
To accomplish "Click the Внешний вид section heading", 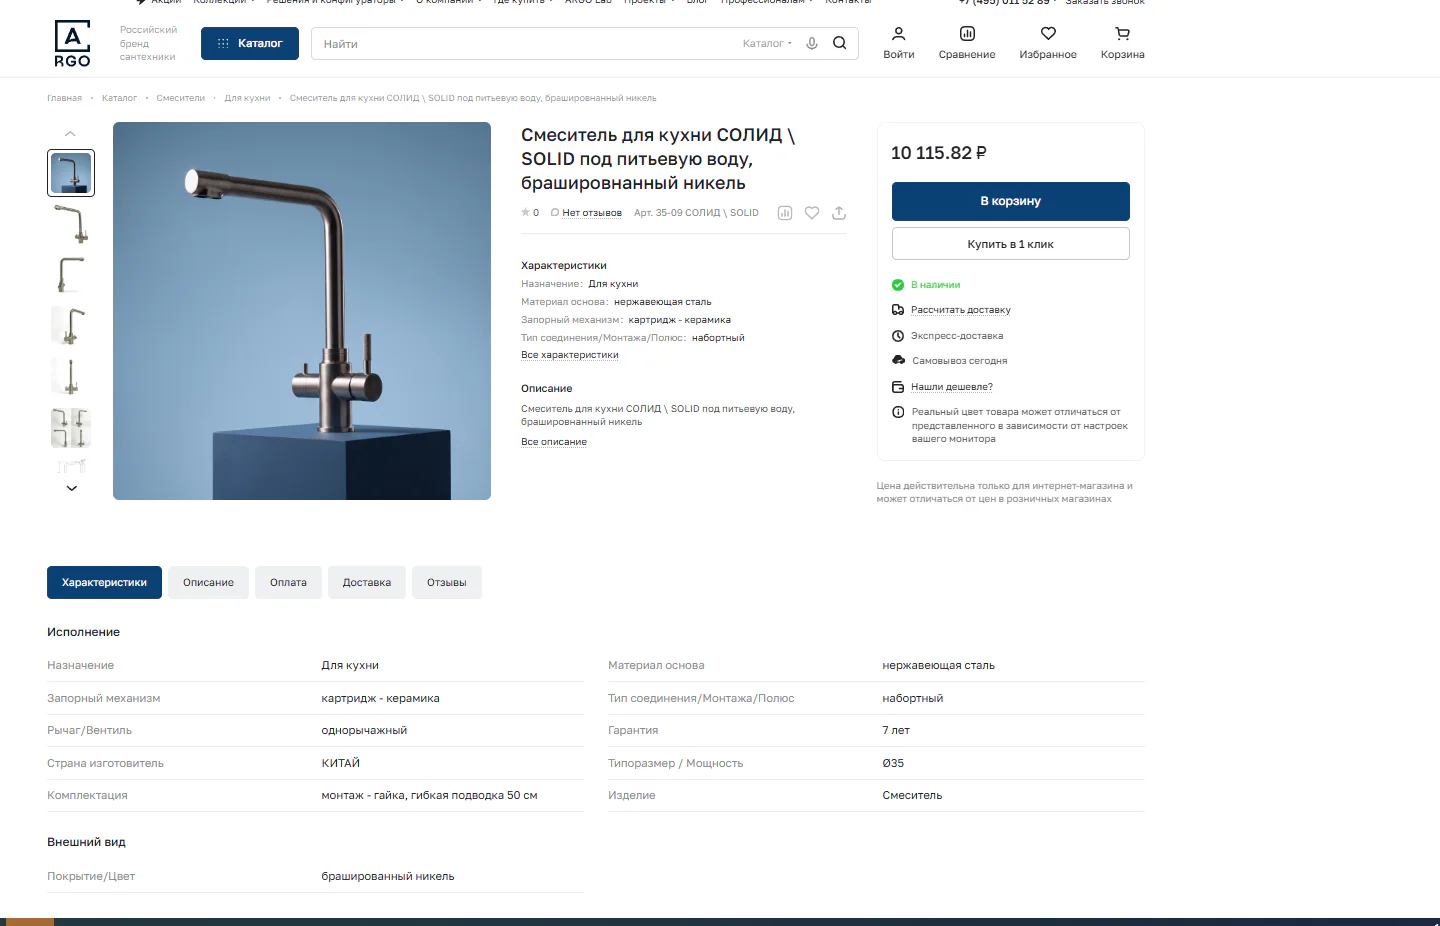I will pyautogui.click(x=86, y=842).
